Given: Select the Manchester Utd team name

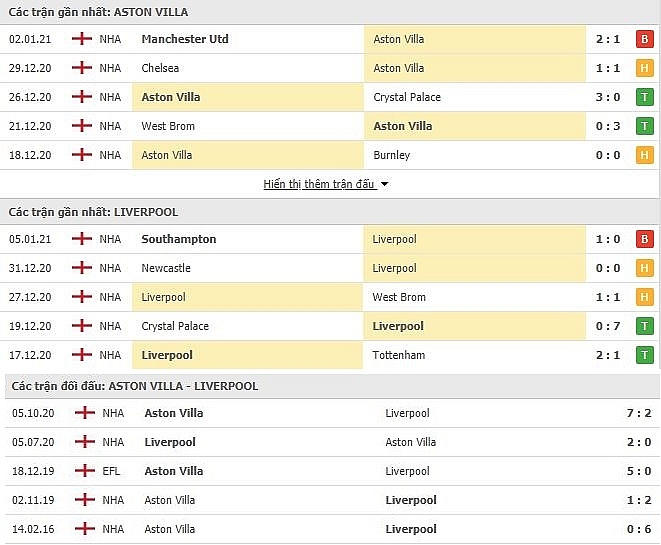Looking at the screenshot, I should click(x=185, y=39).
